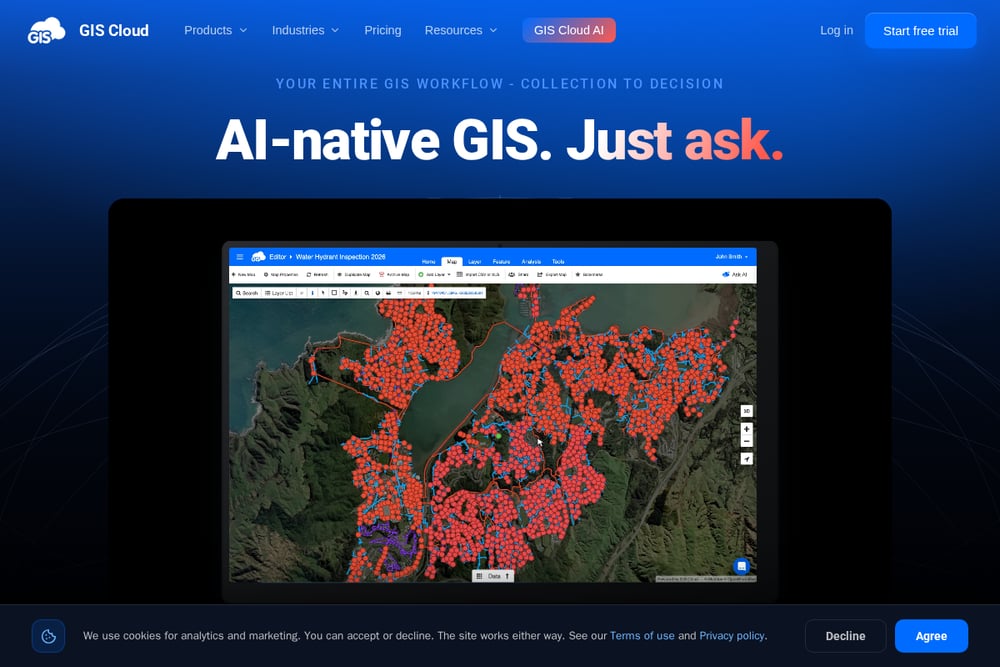Image resolution: width=1000 pixels, height=667 pixels.
Task: Open the hamburger menu in the editor demo
Action: [x=240, y=257]
